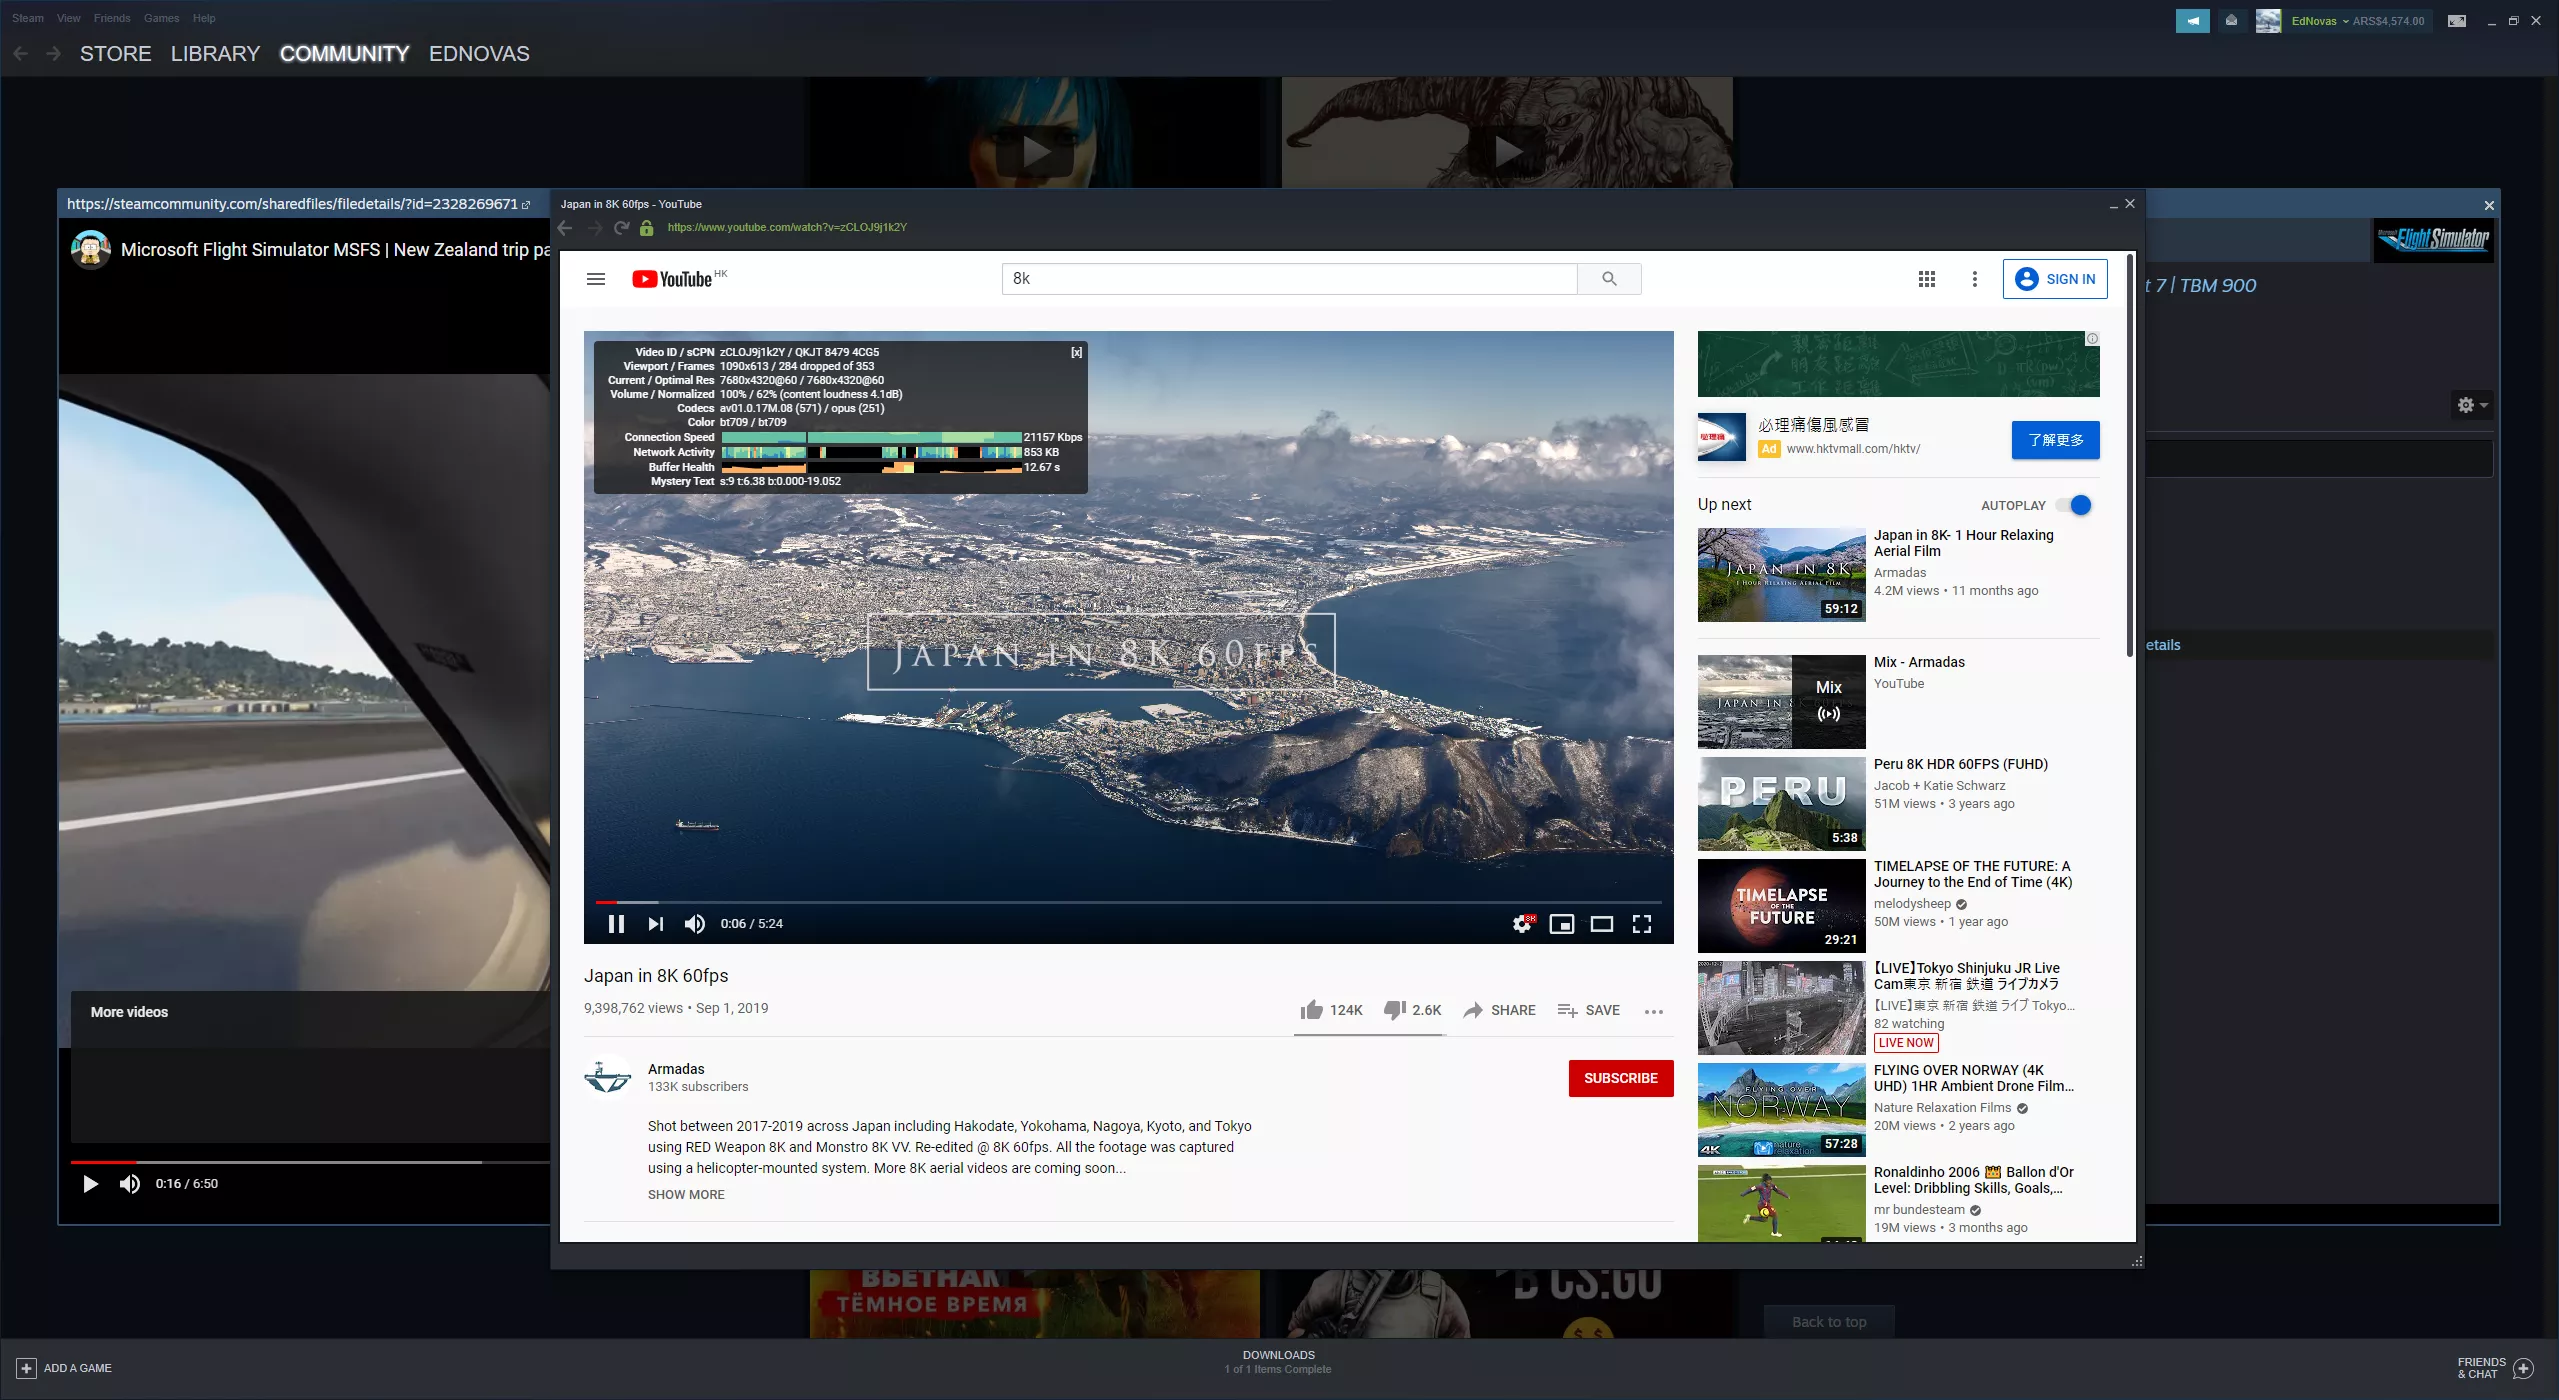Open the gear dropdown in Steam panel
The image size is (2559, 1400).
click(x=2472, y=405)
